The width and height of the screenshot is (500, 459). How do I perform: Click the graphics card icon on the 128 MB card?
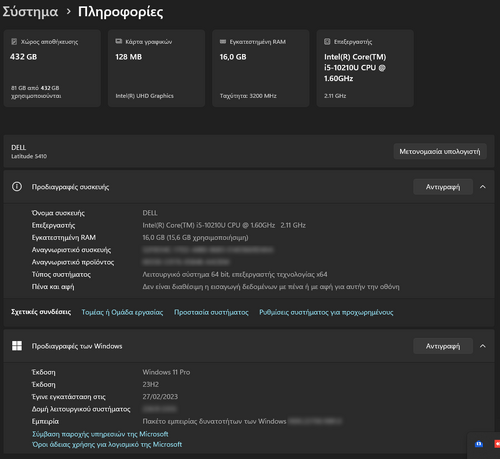119,41
